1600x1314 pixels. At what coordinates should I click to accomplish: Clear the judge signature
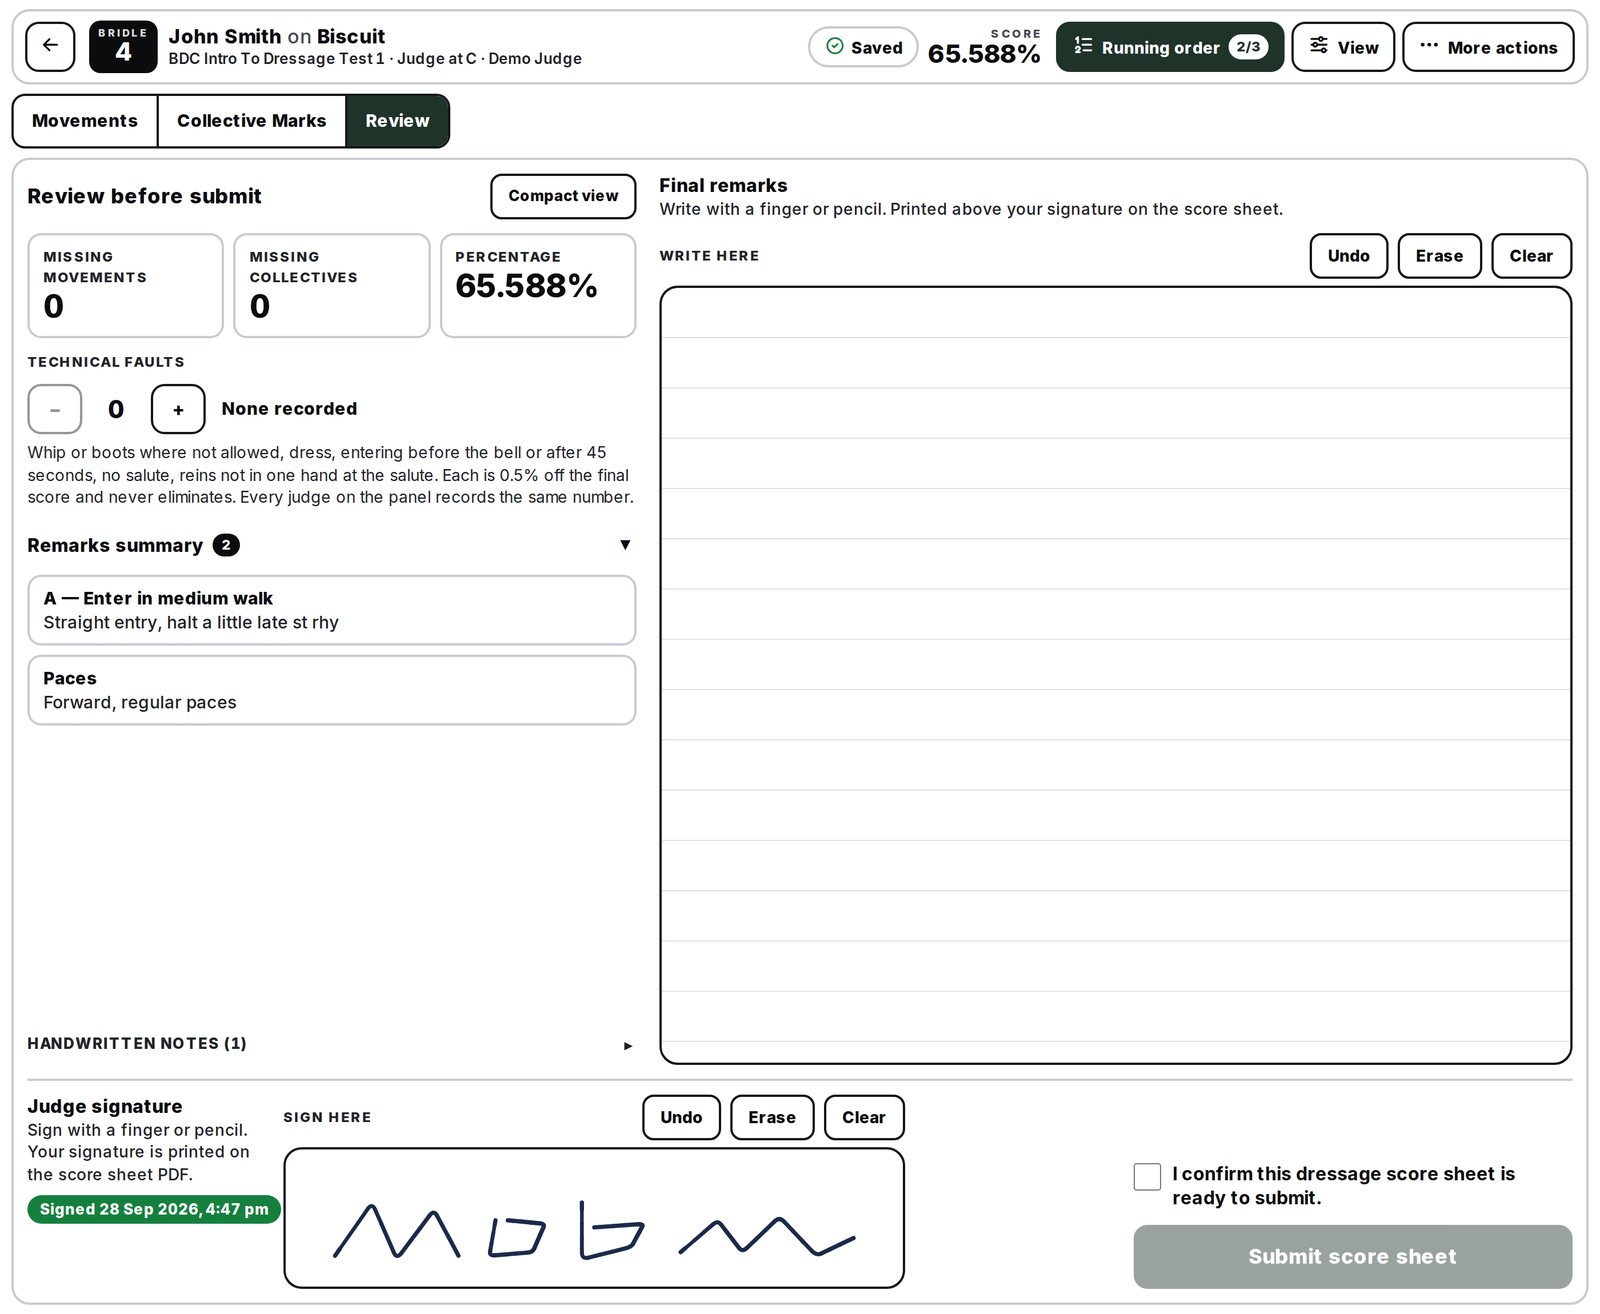[x=864, y=1117]
